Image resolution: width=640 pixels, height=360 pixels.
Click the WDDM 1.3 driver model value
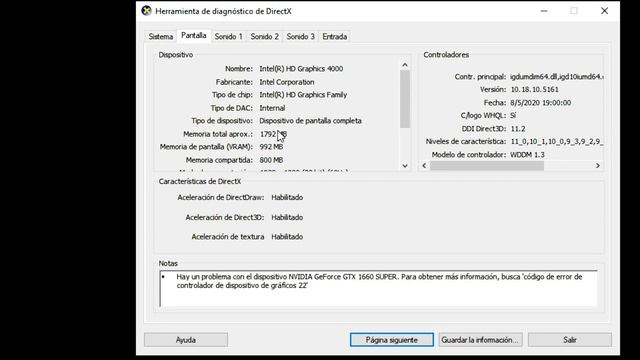click(x=527, y=155)
